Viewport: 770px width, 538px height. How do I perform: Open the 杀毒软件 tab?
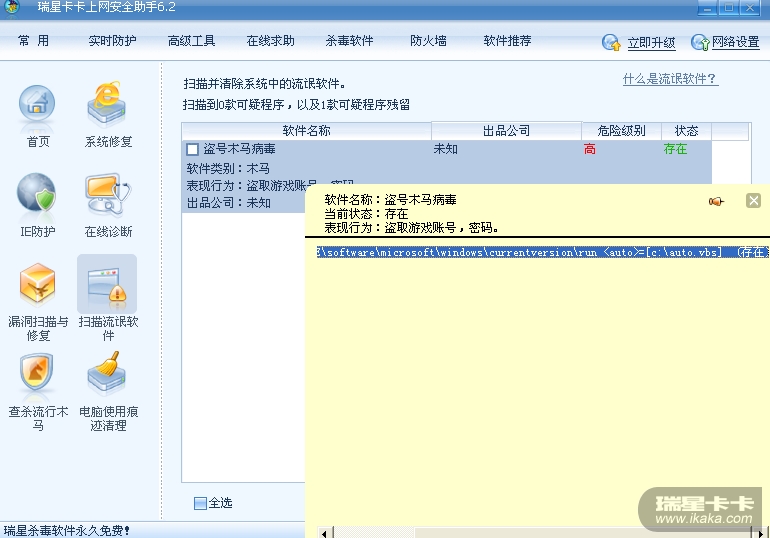[349, 40]
